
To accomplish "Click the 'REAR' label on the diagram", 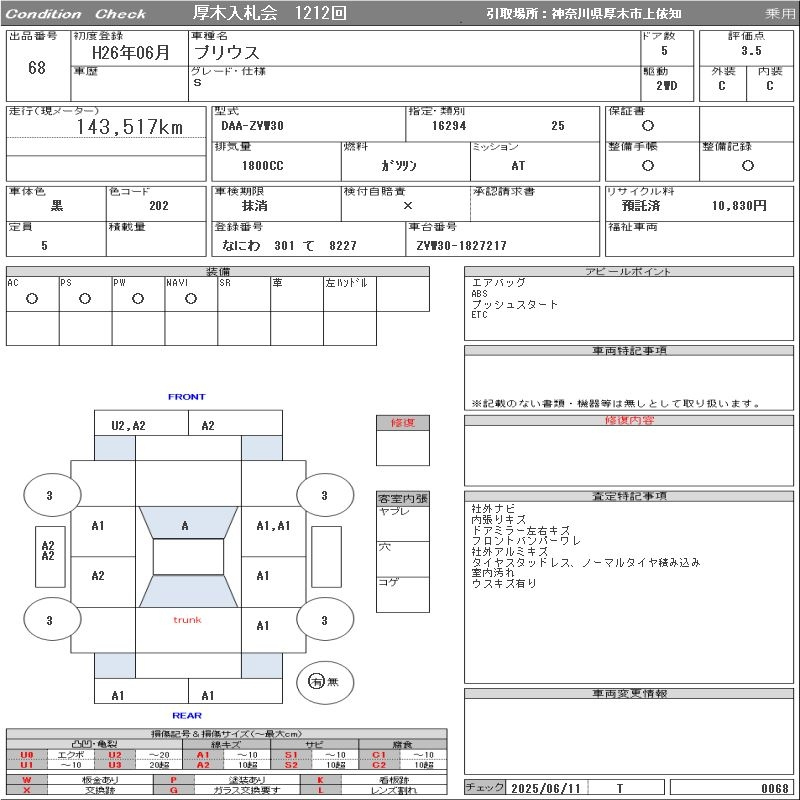I will pyautogui.click(x=187, y=716).
